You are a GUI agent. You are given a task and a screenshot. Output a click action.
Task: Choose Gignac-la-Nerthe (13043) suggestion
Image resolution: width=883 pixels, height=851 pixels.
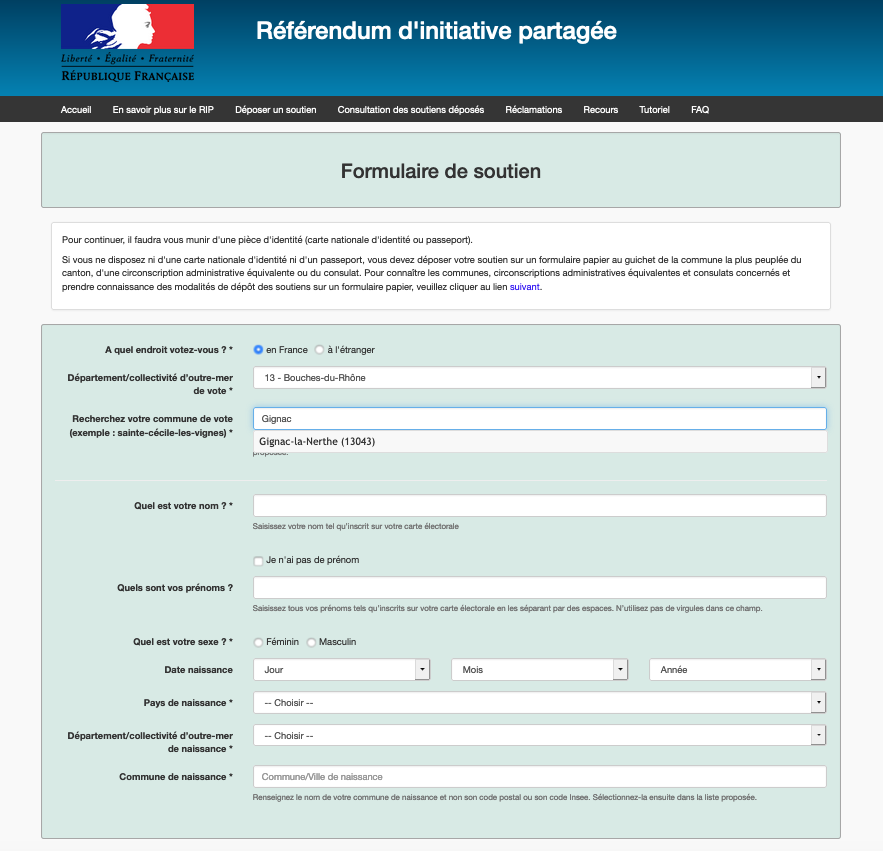317,441
